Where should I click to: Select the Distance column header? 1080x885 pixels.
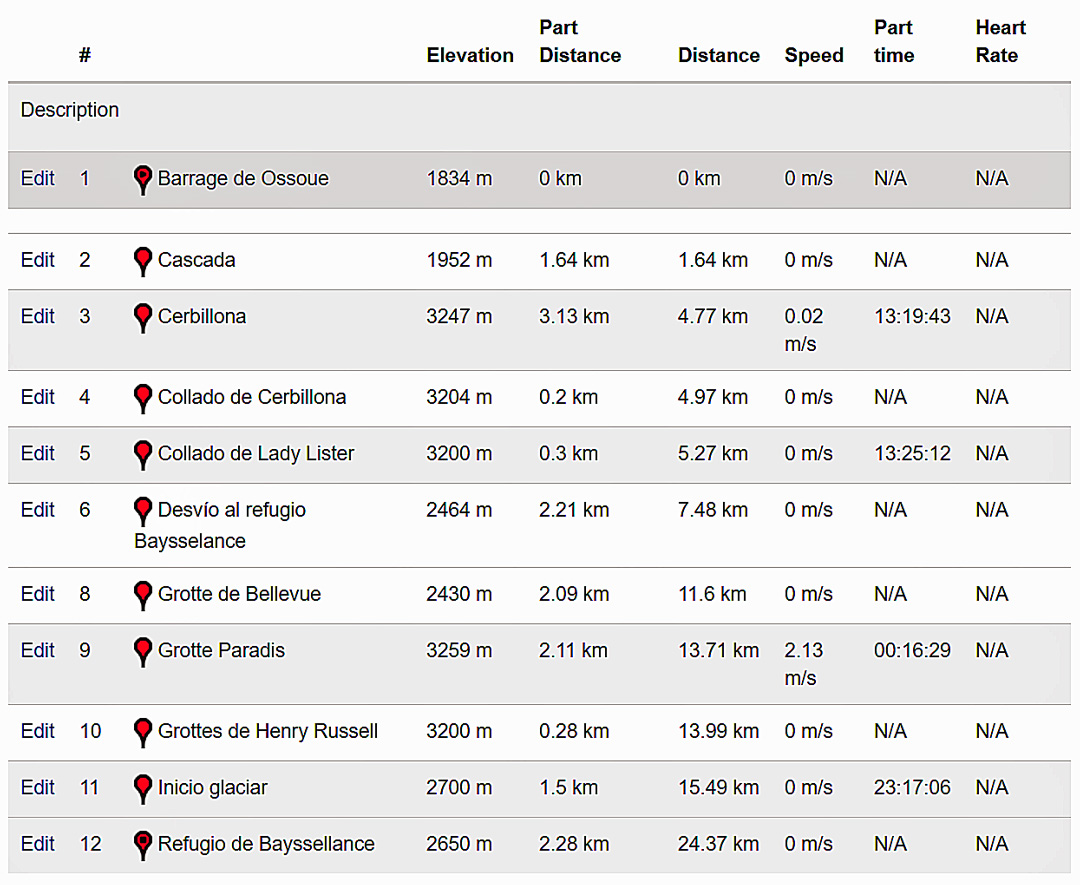[x=718, y=55]
